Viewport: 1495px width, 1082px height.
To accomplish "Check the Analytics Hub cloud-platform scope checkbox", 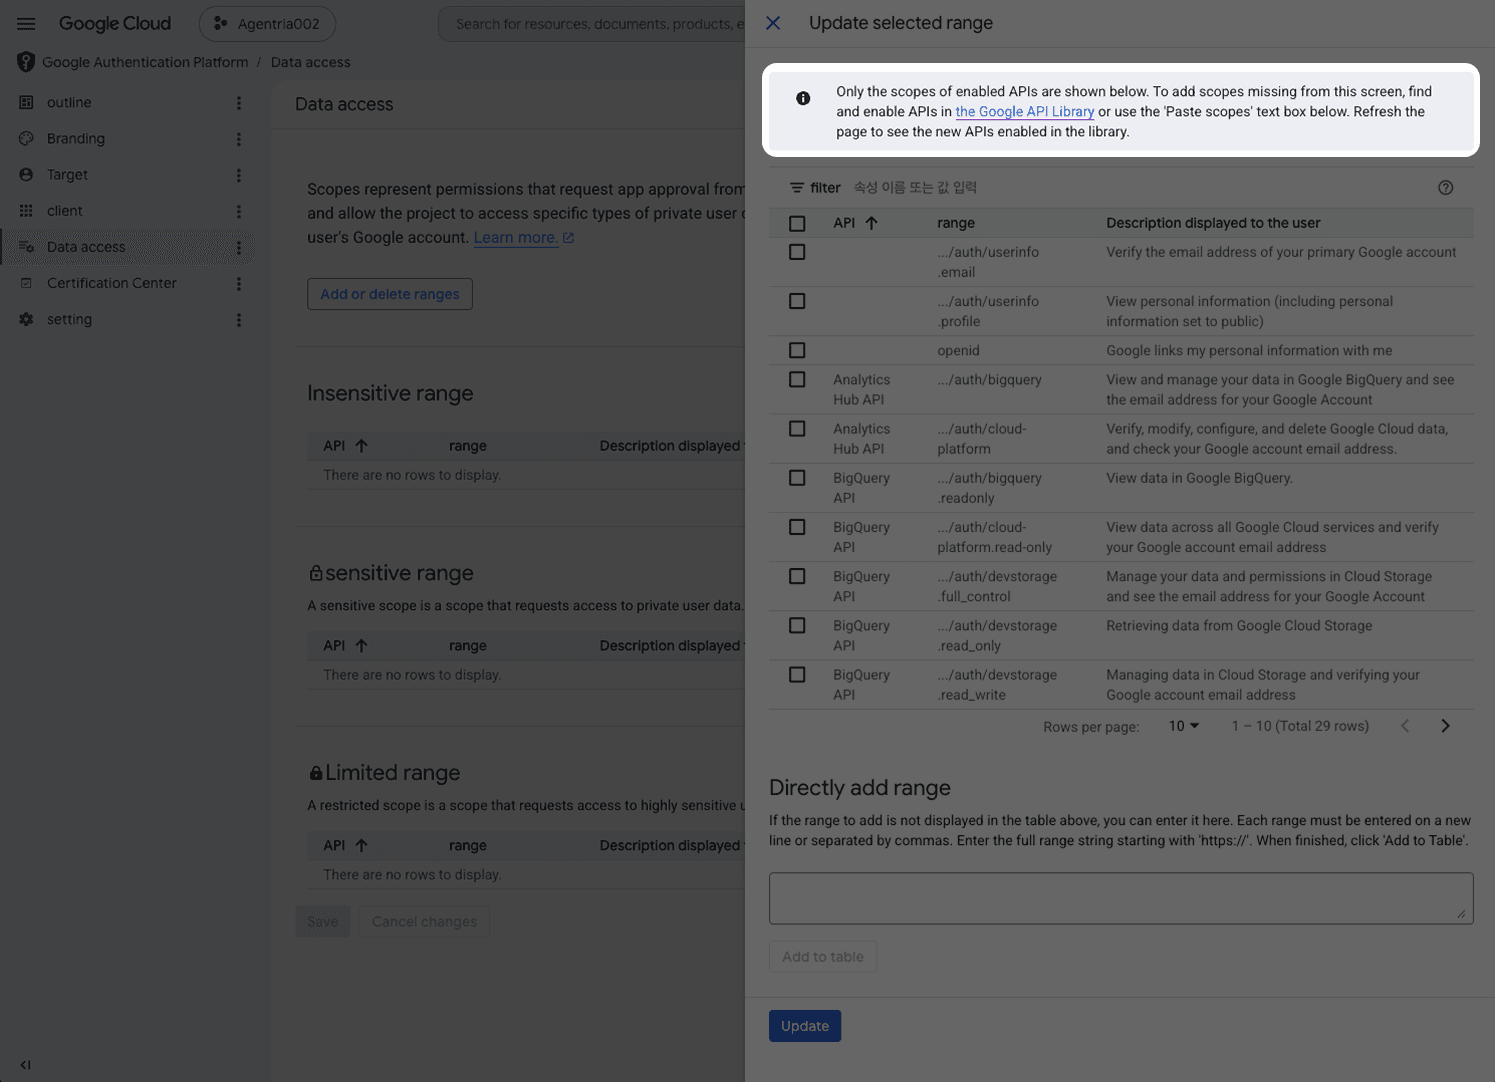I will 797,429.
